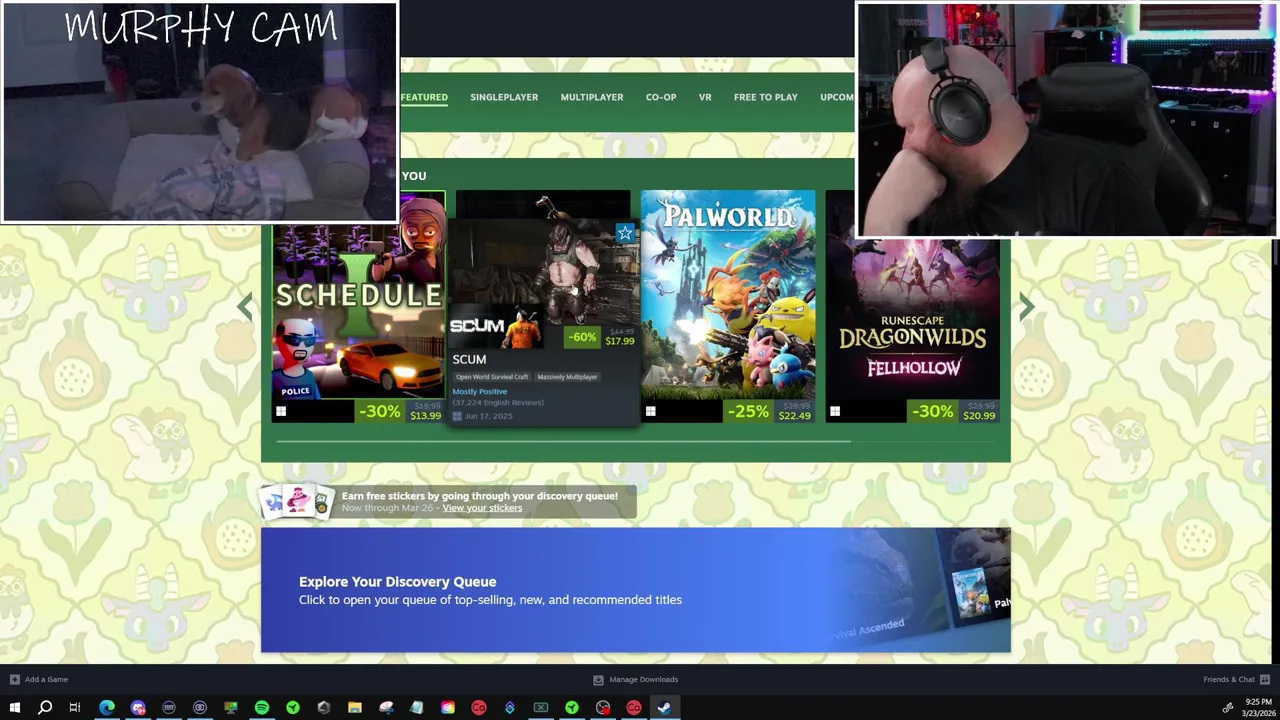
Task: Open the FREE TO PLAY tab
Action: [766, 97]
